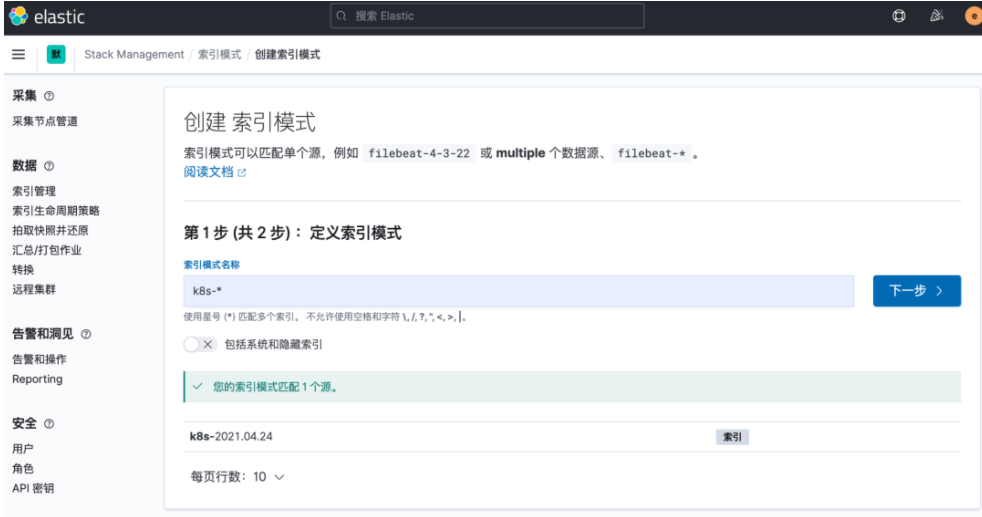Click help icon next to 采集
Viewport: 982px width, 517px height.
click(49, 96)
